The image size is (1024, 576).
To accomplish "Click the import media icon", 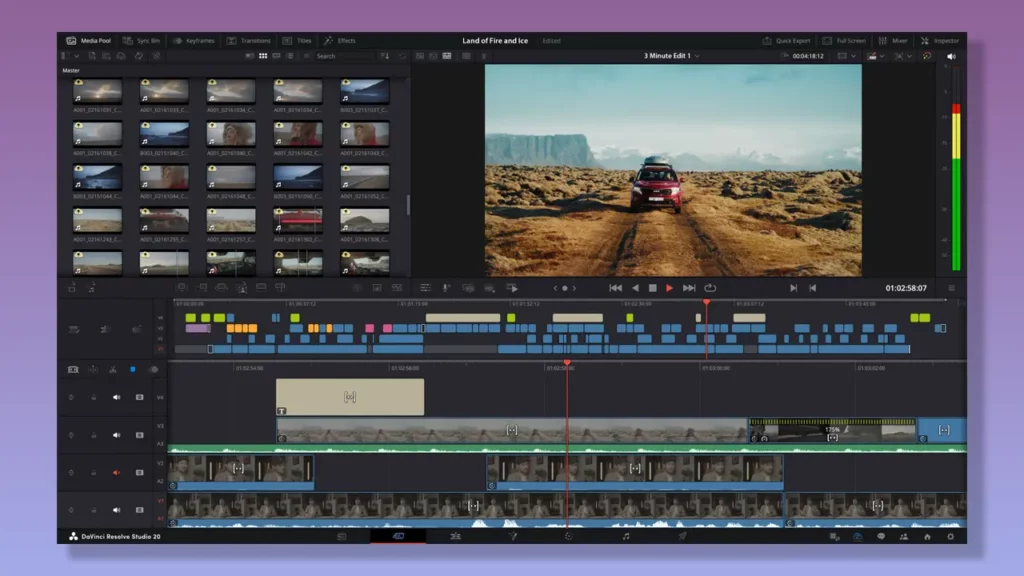I will pyautogui.click(x=92, y=56).
